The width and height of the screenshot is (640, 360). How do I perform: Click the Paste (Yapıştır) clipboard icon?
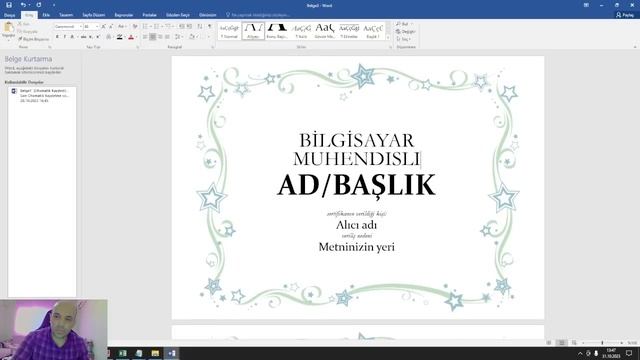point(8,27)
